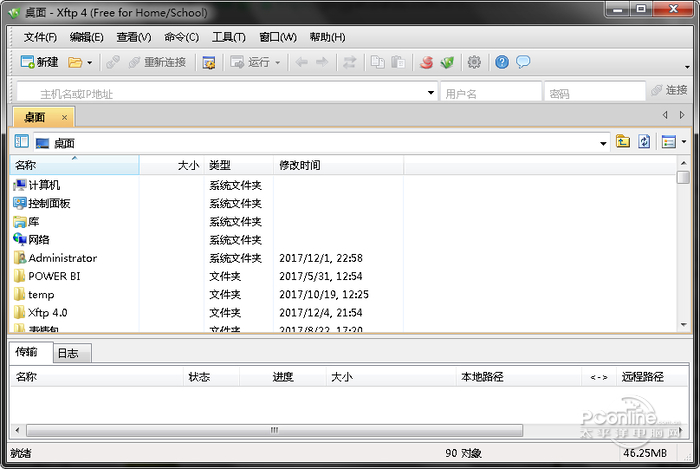
Task: Expand the host name address dropdown
Action: (x=428, y=93)
